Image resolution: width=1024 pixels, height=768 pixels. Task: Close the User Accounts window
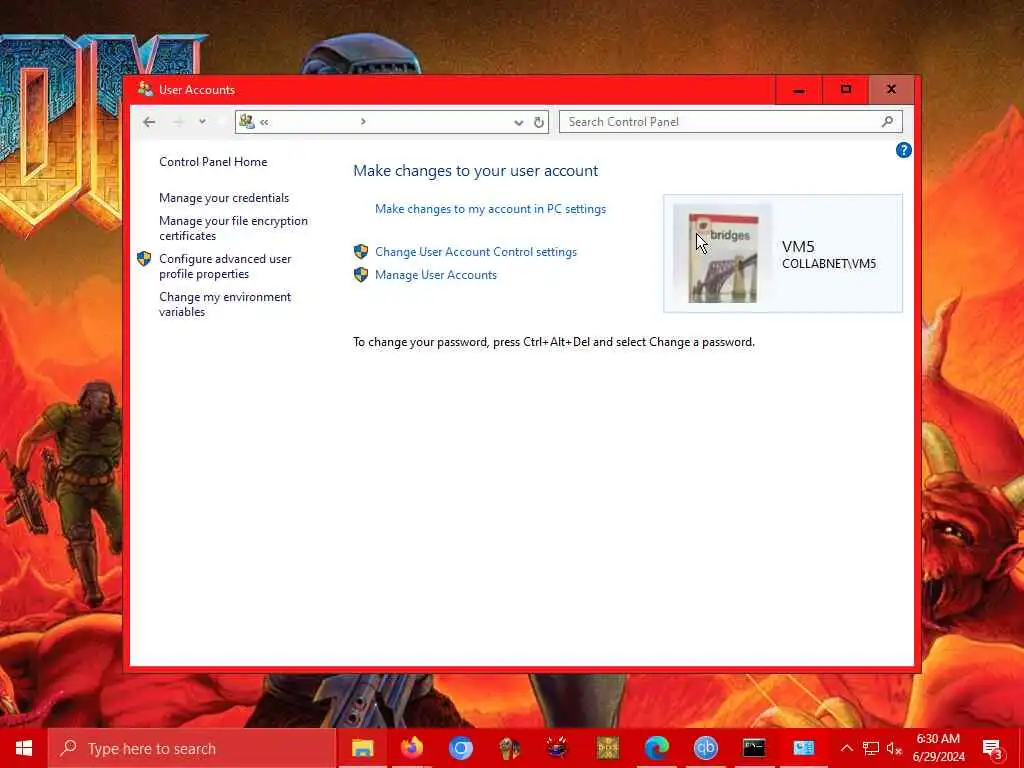click(x=891, y=89)
